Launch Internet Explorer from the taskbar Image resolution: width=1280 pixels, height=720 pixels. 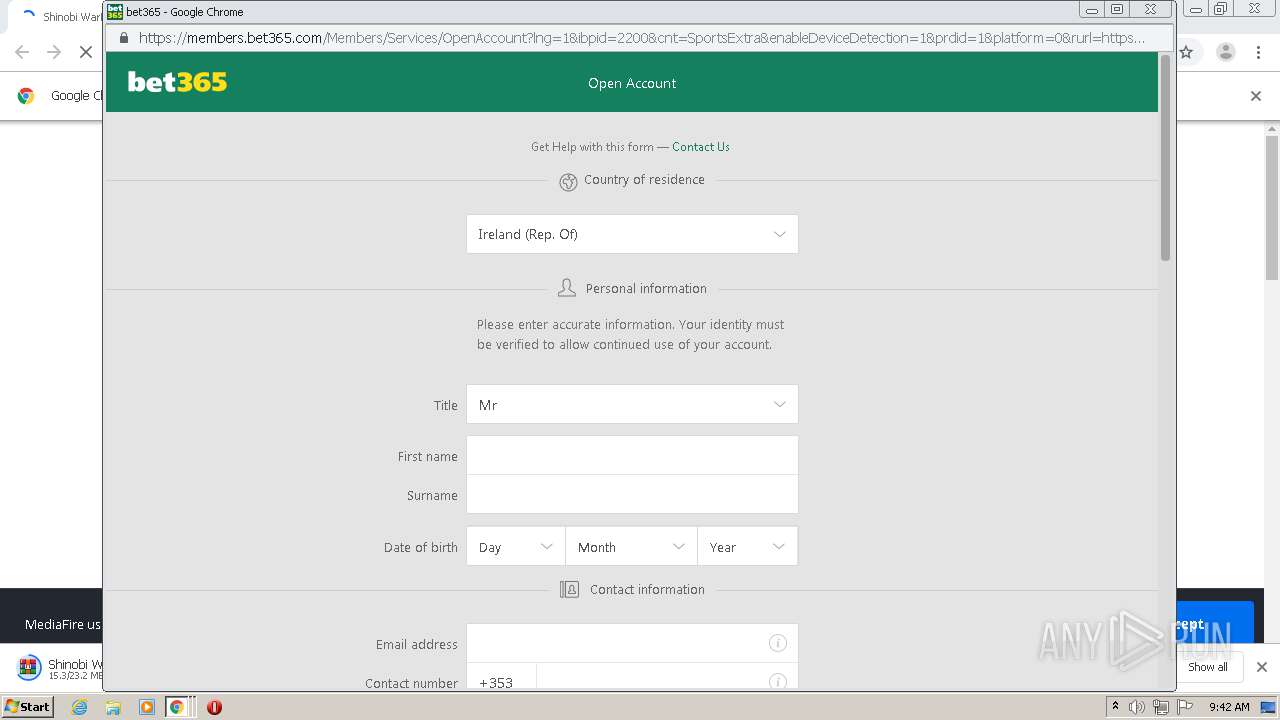click(x=79, y=707)
